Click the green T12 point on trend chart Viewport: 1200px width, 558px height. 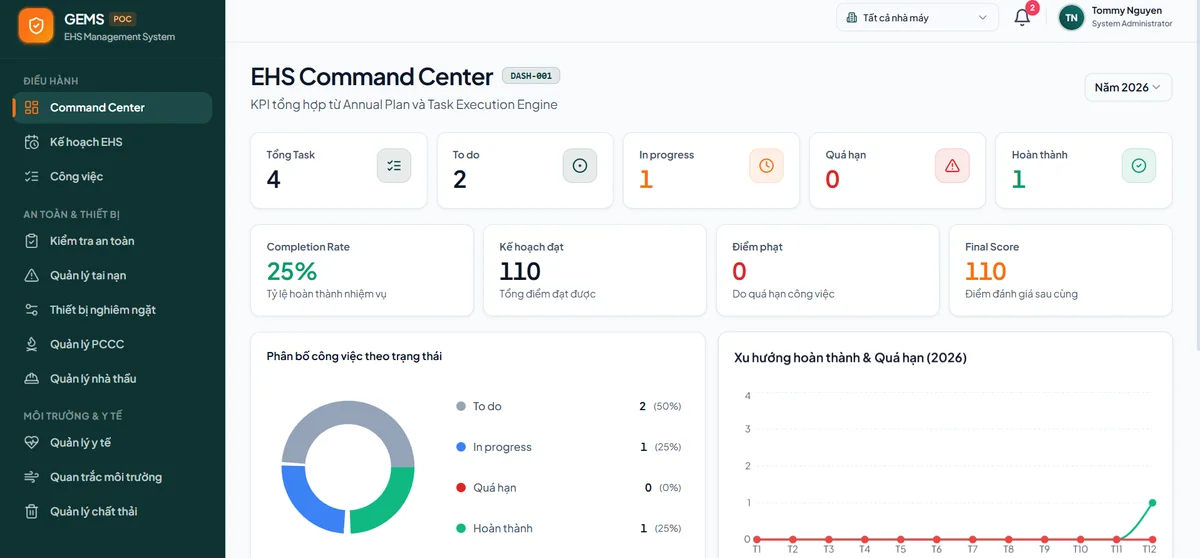coord(1153,503)
